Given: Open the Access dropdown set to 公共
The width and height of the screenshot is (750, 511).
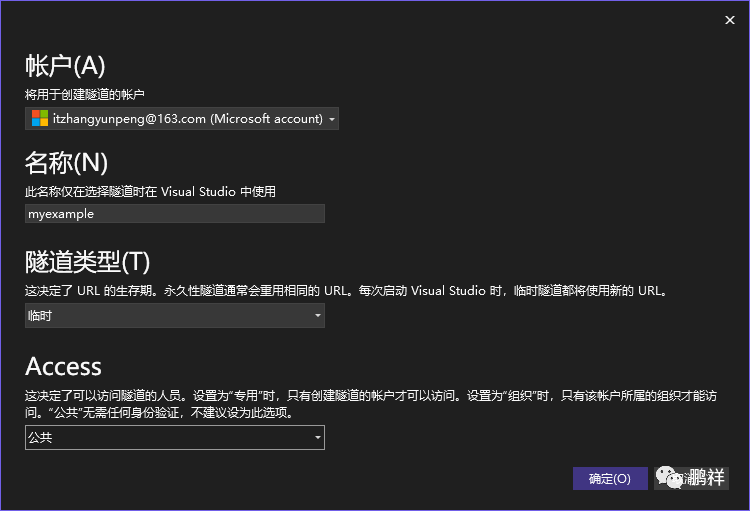Looking at the screenshot, I should 175,437.
